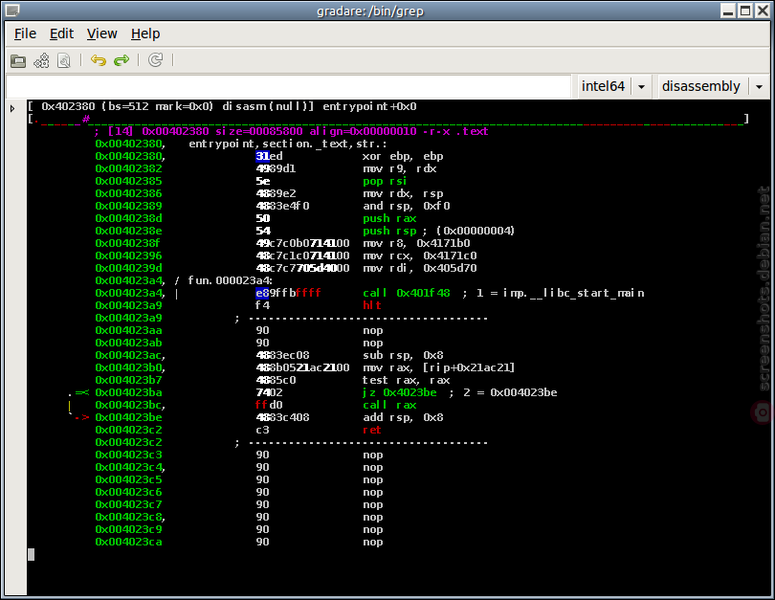The width and height of the screenshot is (775, 600).
Task: Minimize the gradare window
Action: [728, 10]
